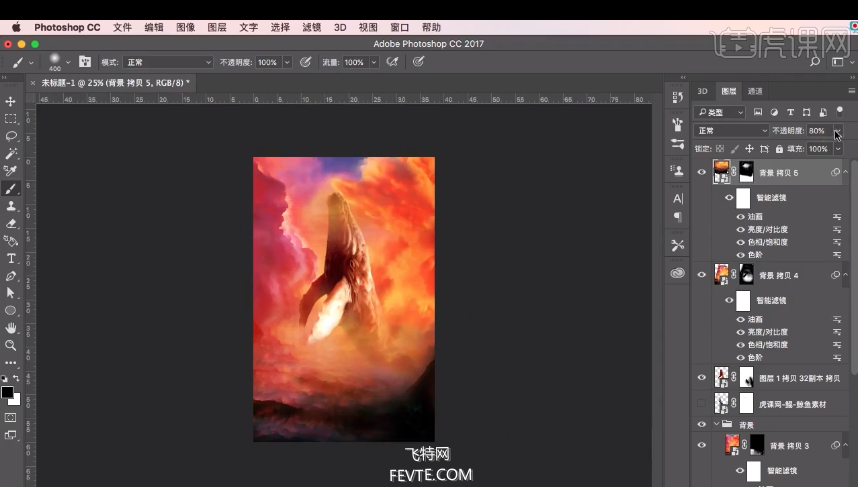Toggle Quick Mask mode icon

(x=10, y=418)
